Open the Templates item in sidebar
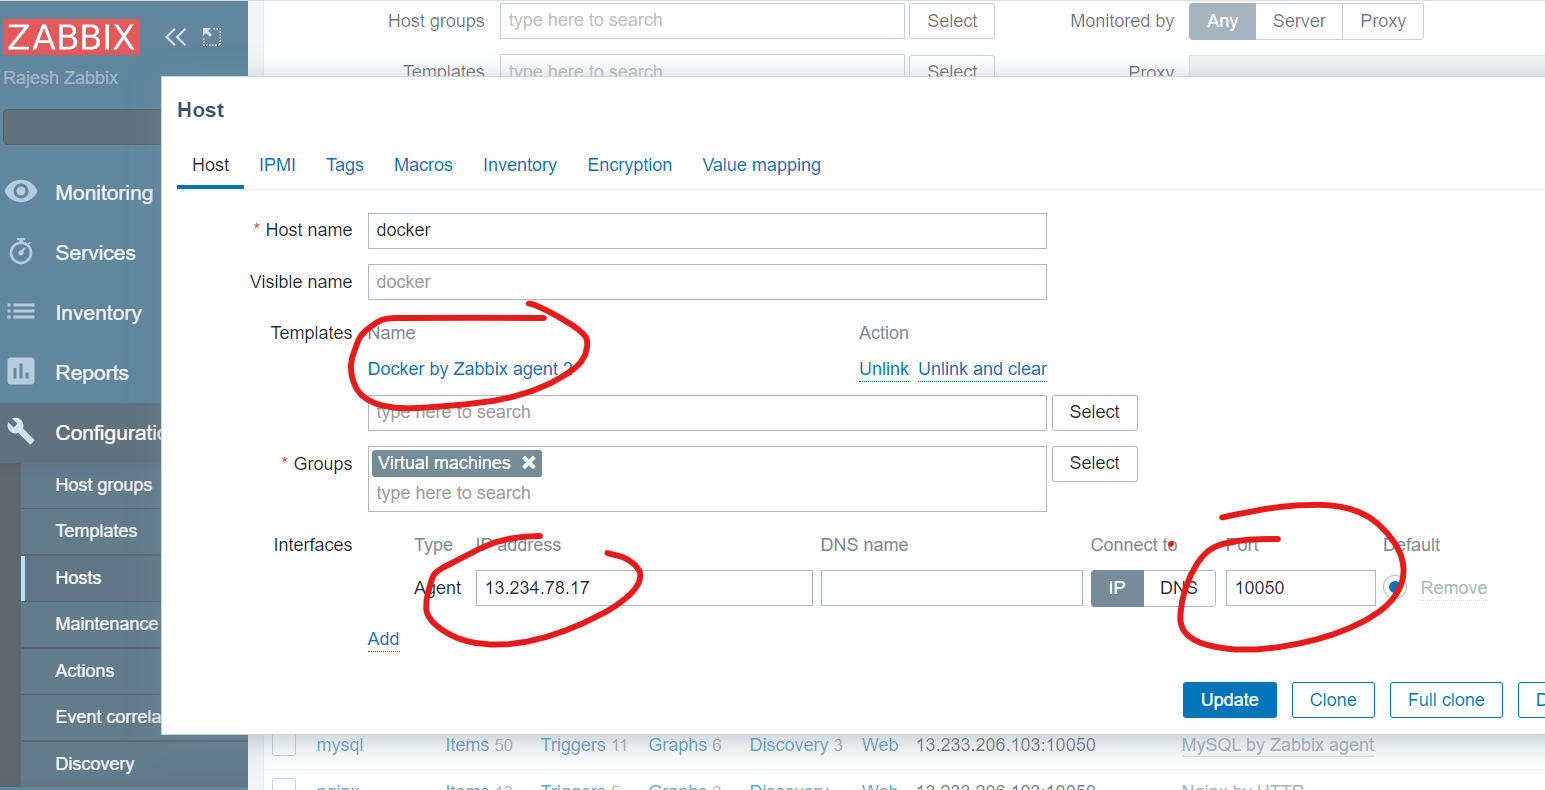 click(96, 531)
